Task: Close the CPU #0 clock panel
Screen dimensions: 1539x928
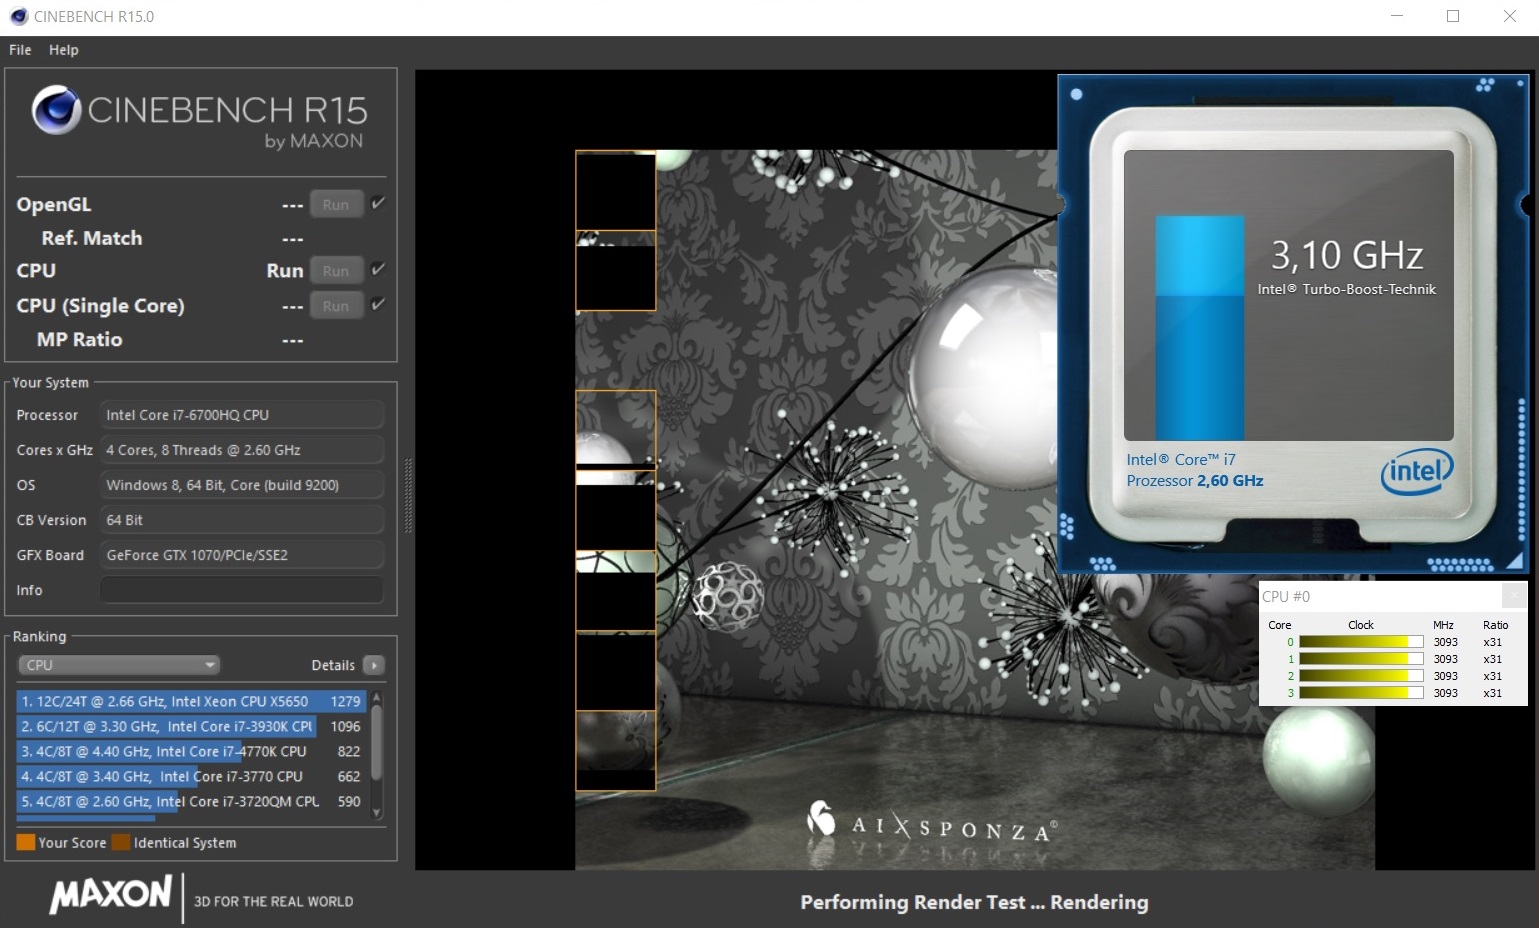Action: (1514, 595)
